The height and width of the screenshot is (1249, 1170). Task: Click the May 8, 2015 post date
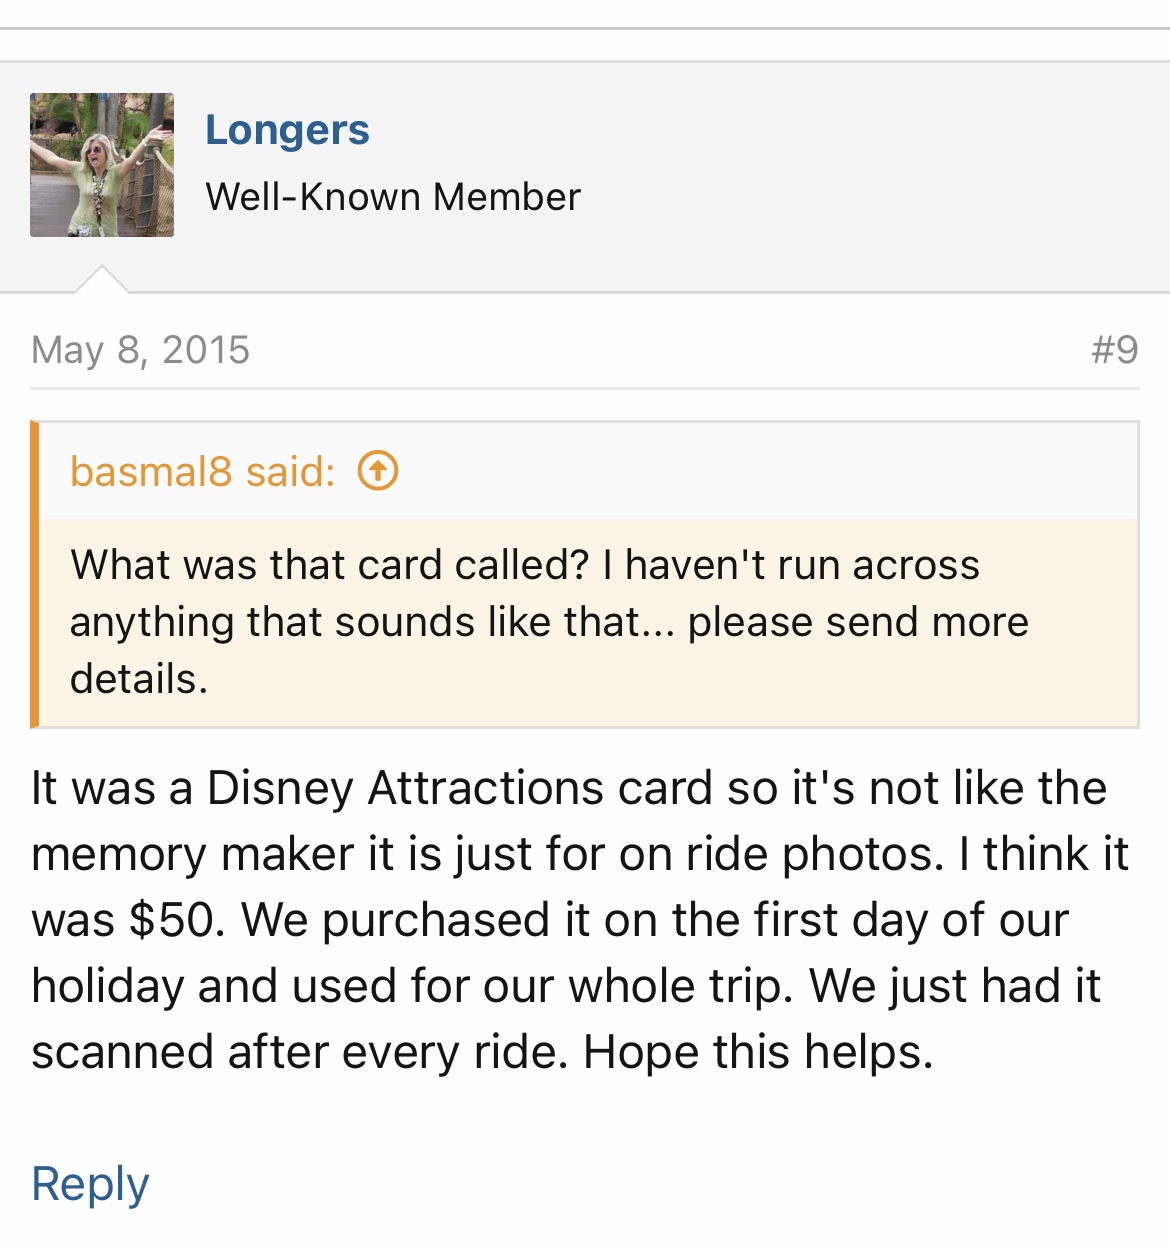(141, 350)
